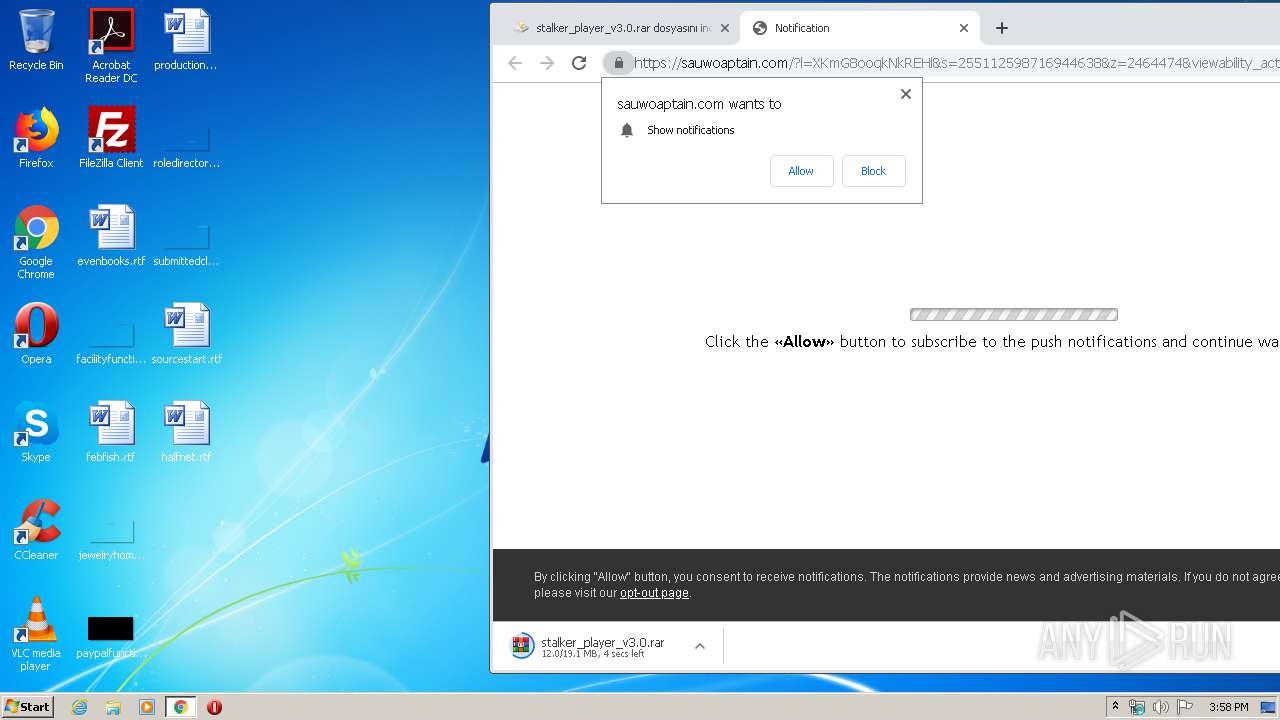Launch the VLC media player shortcut
Image resolution: width=1280 pixels, height=720 pixels.
click(x=36, y=634)
